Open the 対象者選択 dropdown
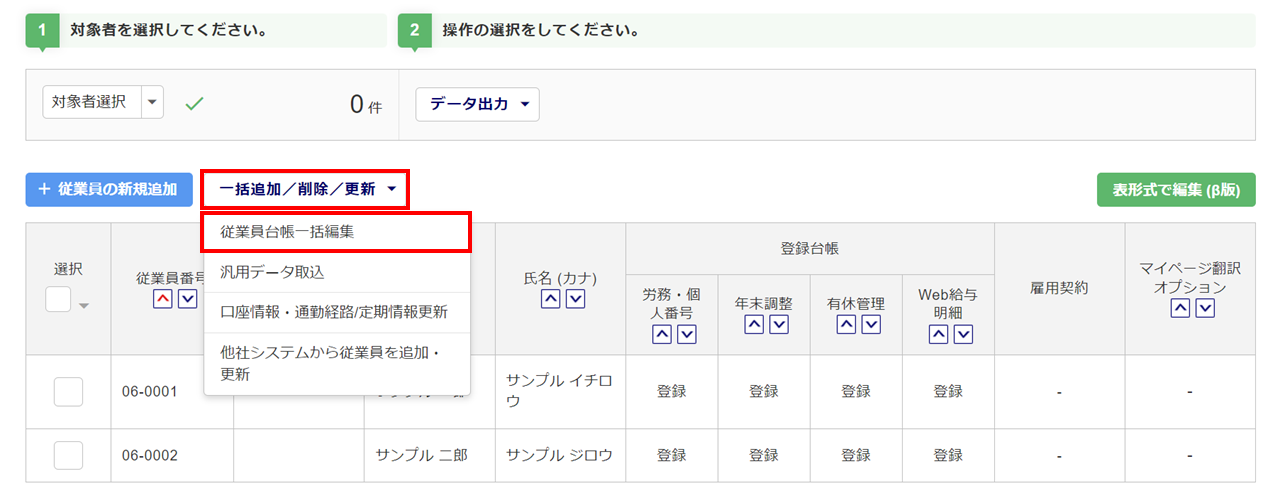The height and width of the screenshot is (486, 1280). [x=152, y=102]
